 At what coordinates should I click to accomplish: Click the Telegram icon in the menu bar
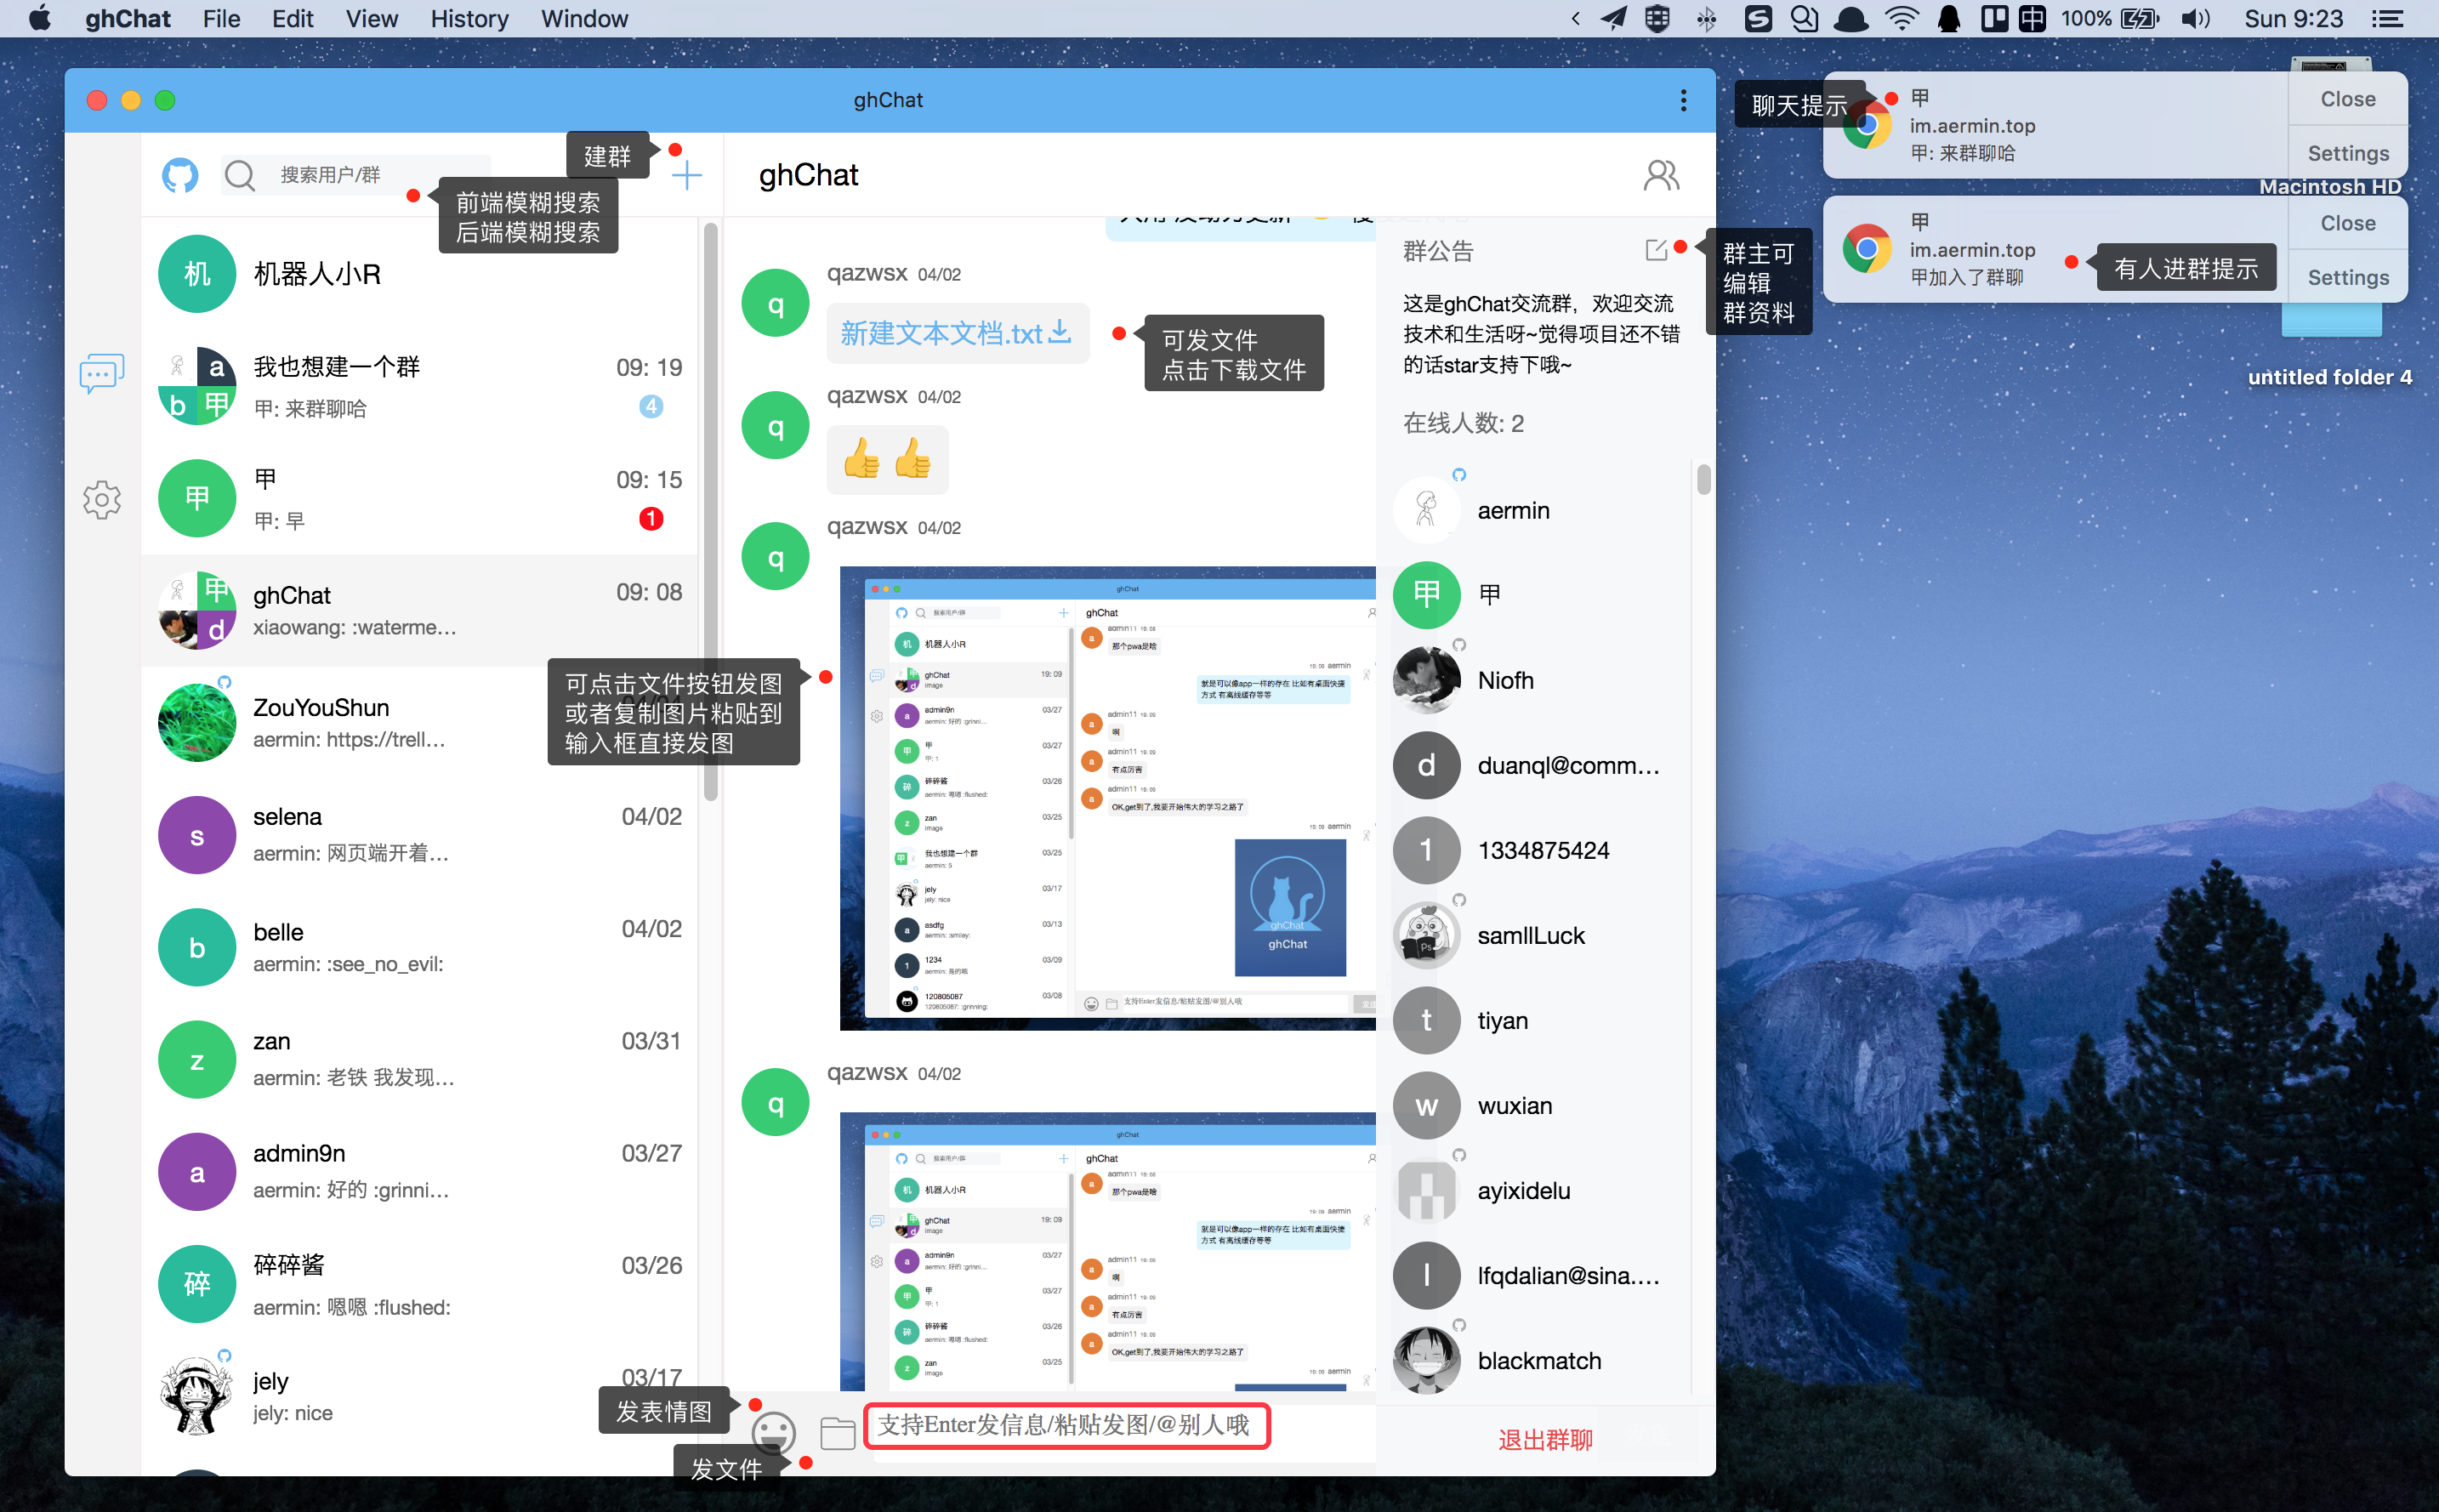point(1614,18)
